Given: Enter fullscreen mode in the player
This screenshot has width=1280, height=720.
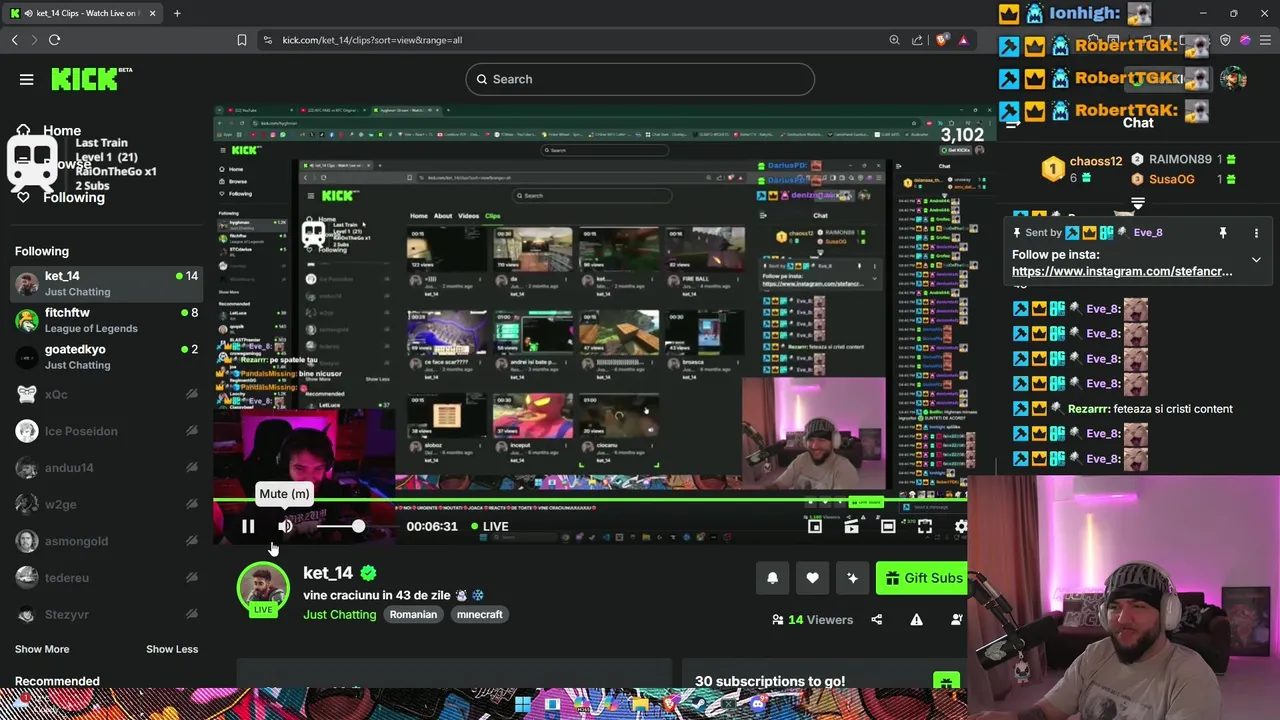Looking at the screenshot, I should [925, 526].
